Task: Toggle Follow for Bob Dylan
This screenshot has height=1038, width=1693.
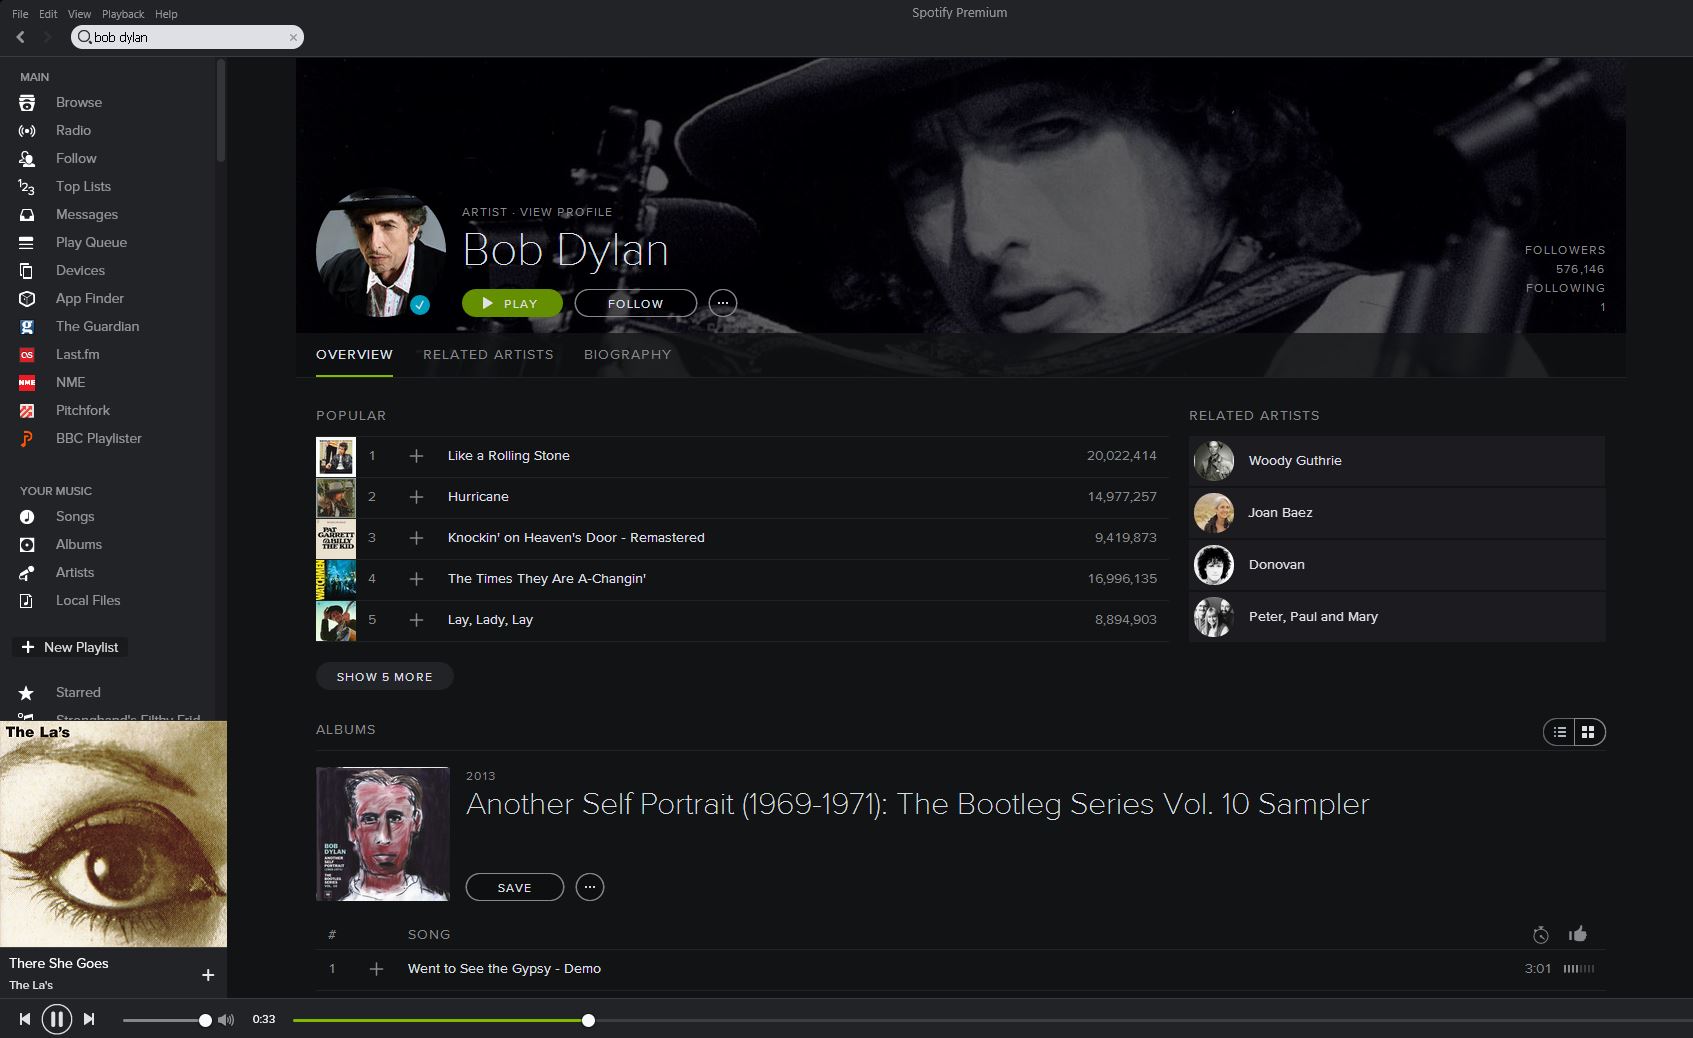Action: [x=635, y=303]
